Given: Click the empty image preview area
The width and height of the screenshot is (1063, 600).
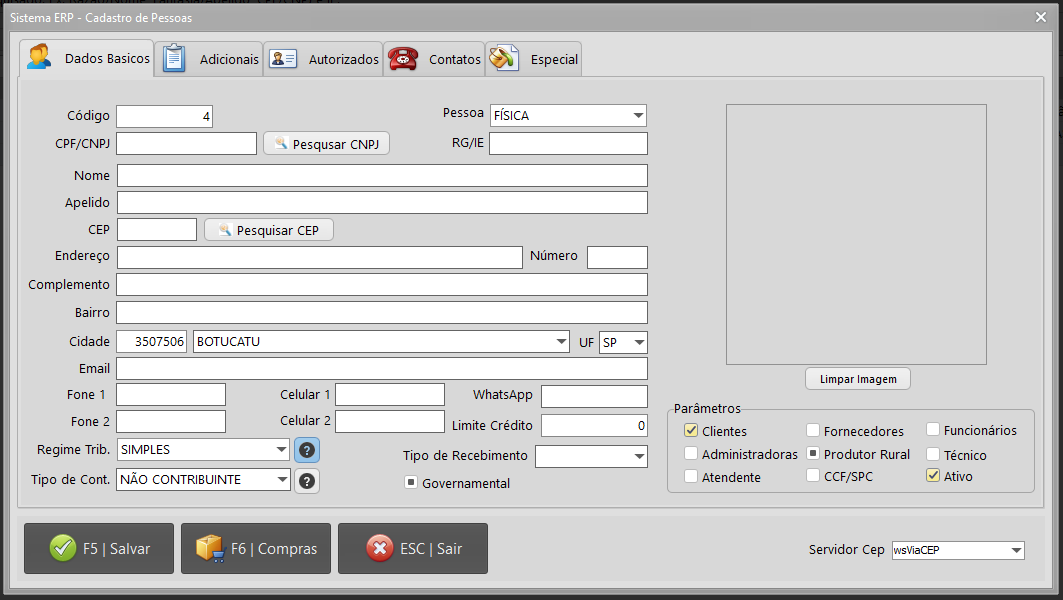Looking at the screenshot, I should tap(856, 234).
